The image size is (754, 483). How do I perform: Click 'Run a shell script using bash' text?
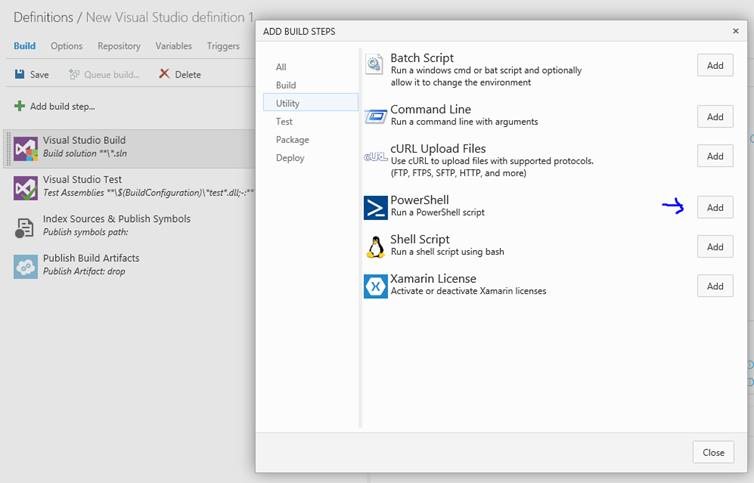(x=447, y=252)
